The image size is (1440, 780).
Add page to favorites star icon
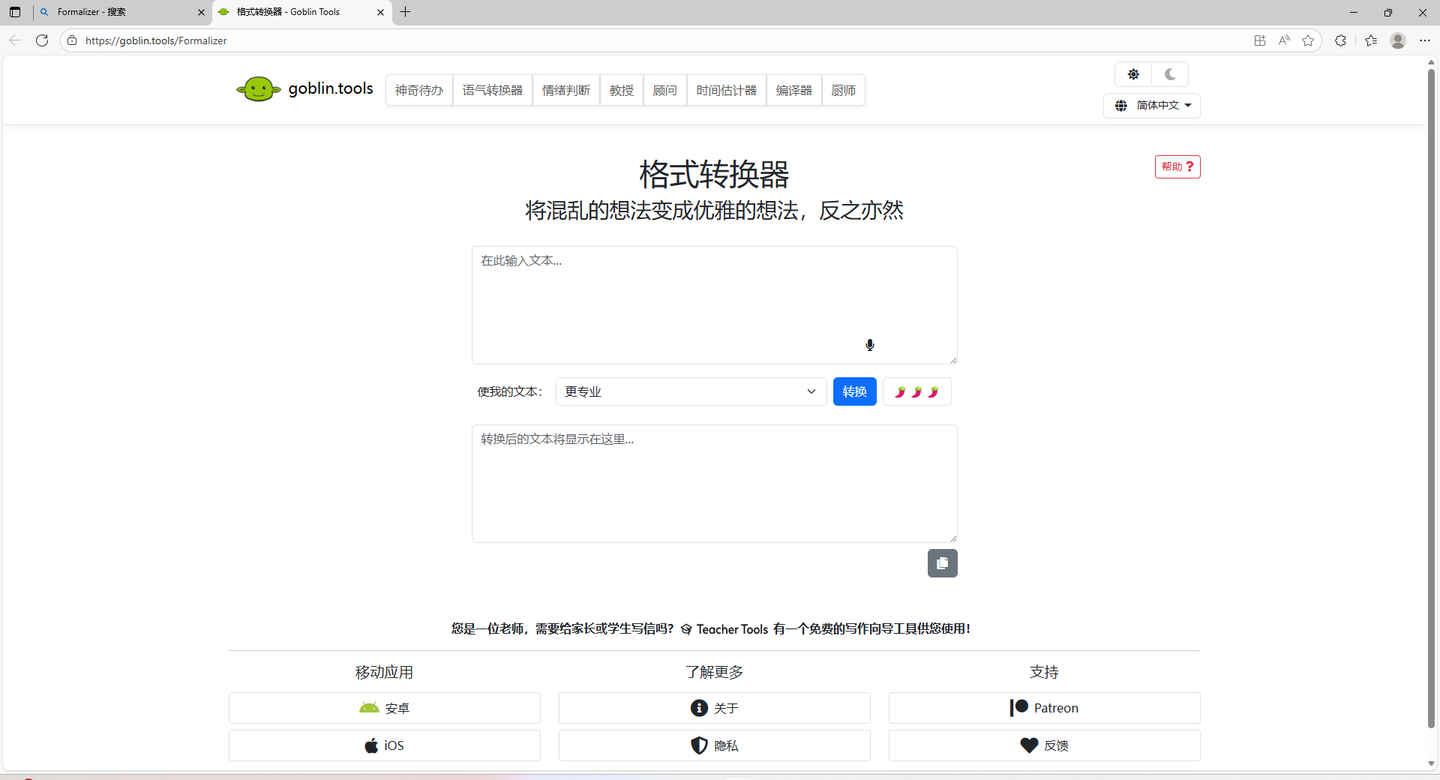click(x=1308, y=41)
